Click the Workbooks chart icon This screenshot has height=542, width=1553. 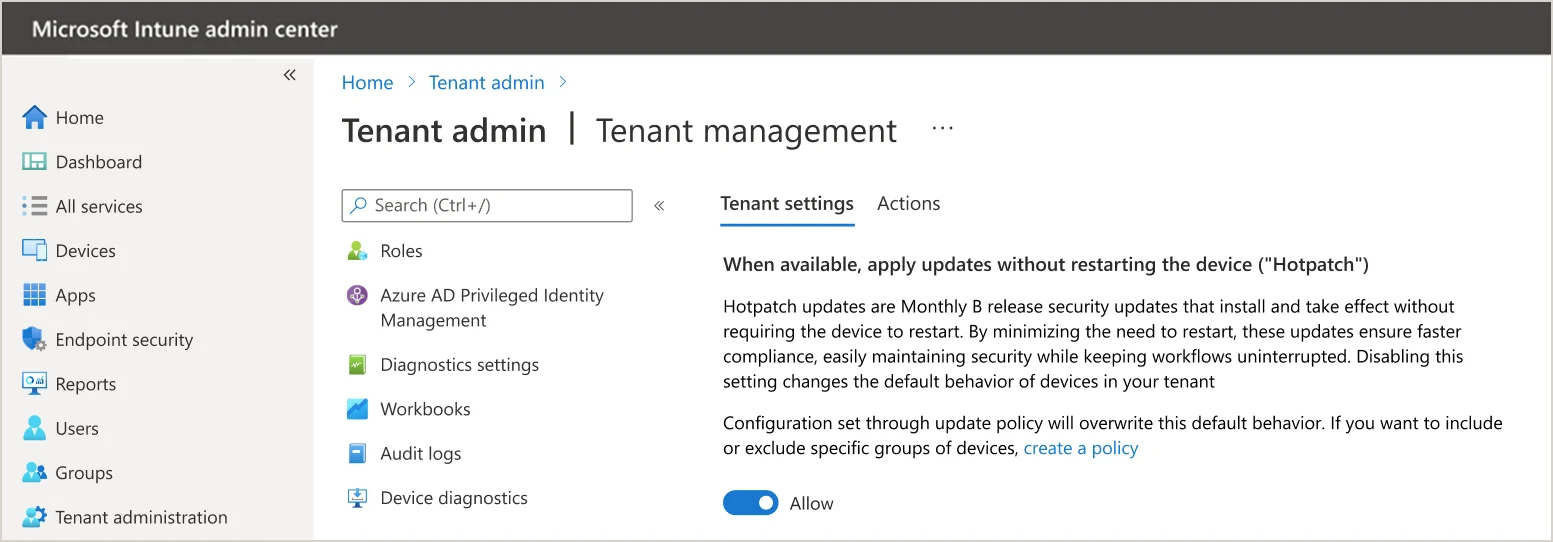tap(357, 409)
